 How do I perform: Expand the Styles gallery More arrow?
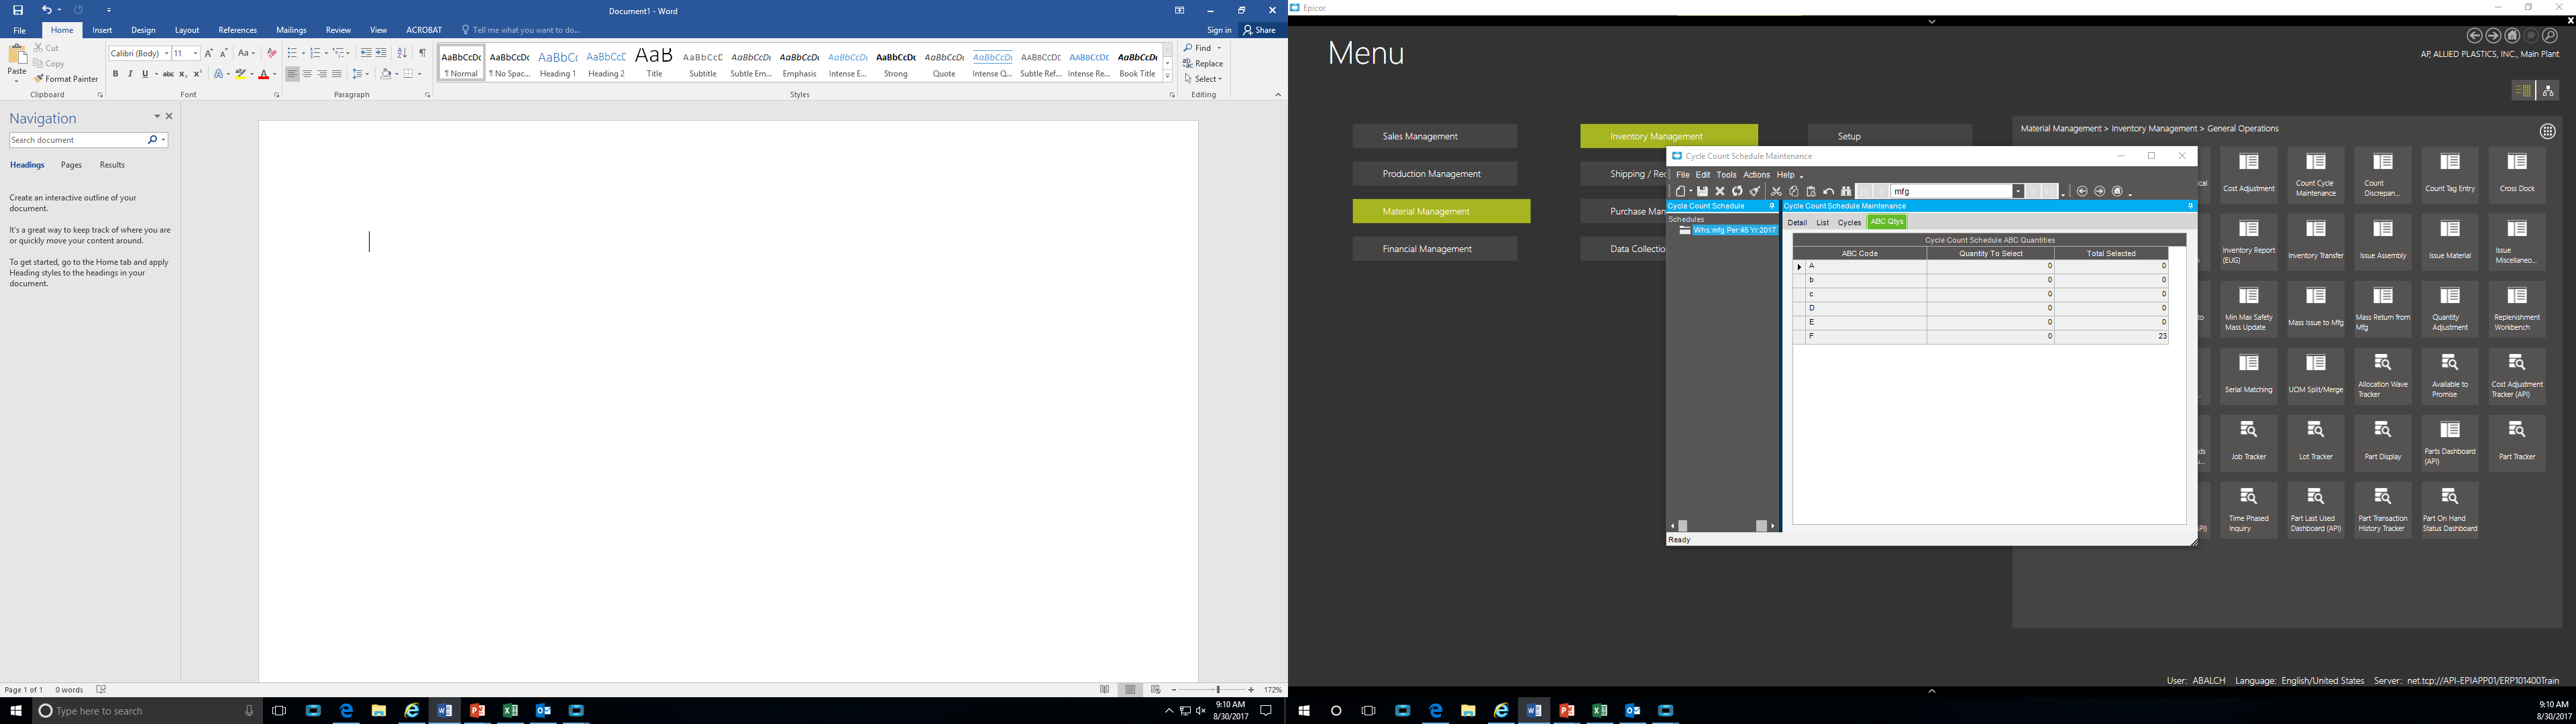tap(1167, 77)
